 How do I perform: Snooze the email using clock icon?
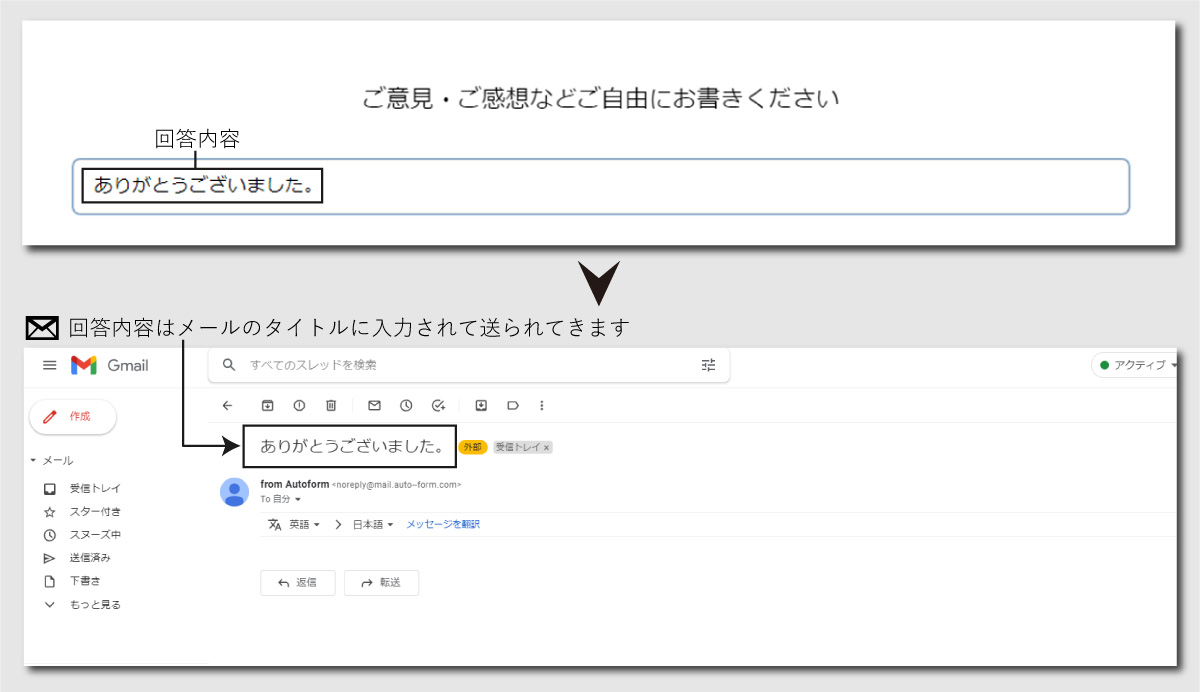tap(406, 406)
